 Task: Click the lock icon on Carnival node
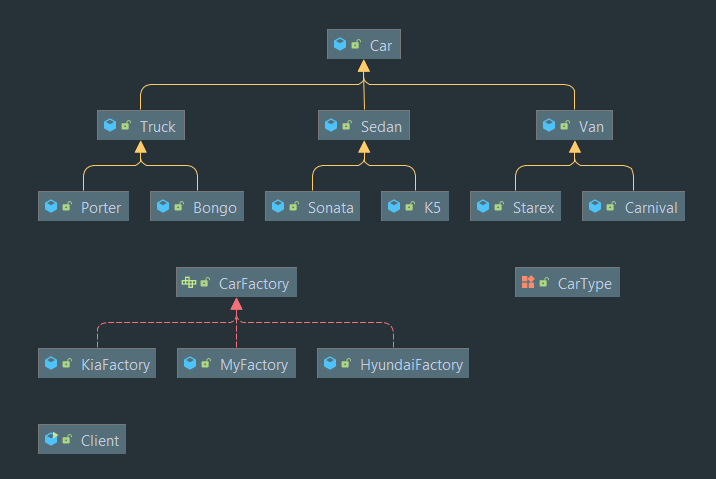(x=611, y=206)
